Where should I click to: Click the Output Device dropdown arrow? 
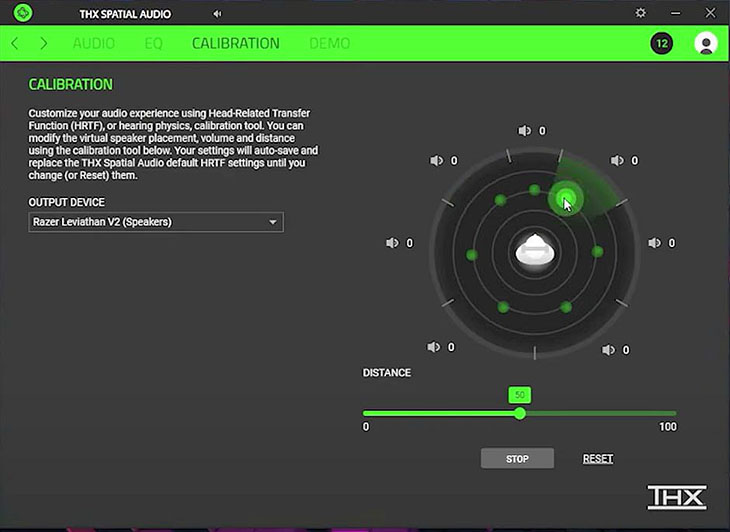(x=273, y=222)
